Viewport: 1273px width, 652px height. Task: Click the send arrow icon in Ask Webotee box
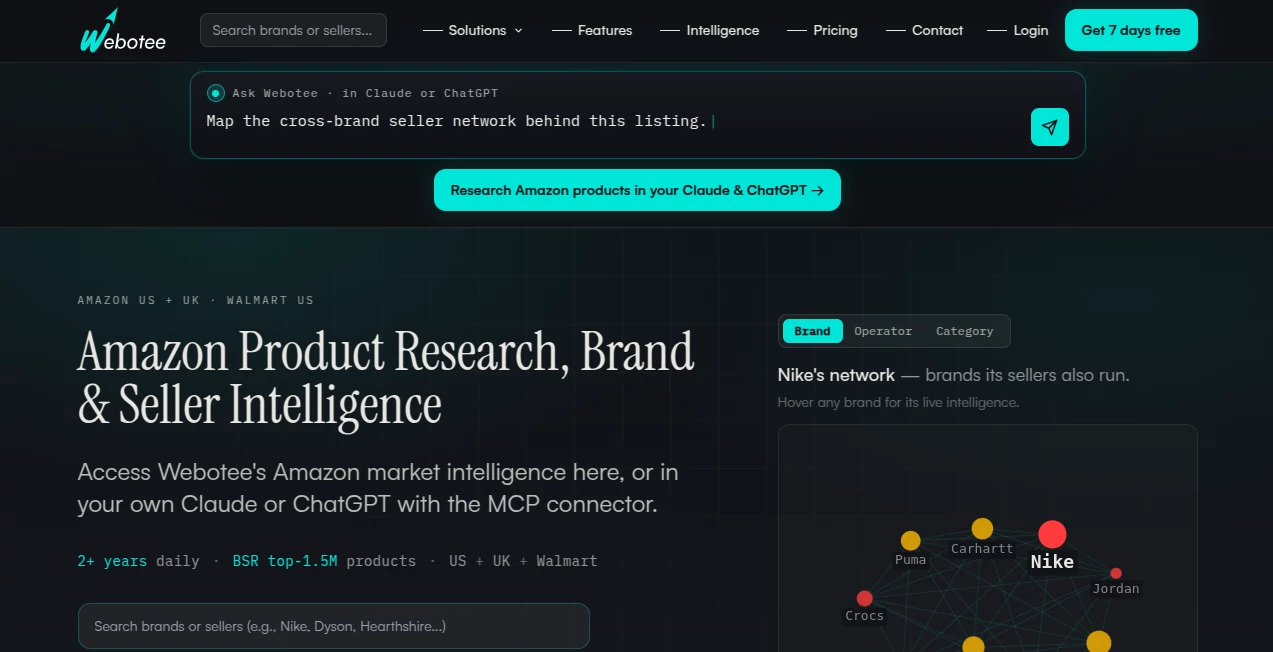click(1049, 127)
